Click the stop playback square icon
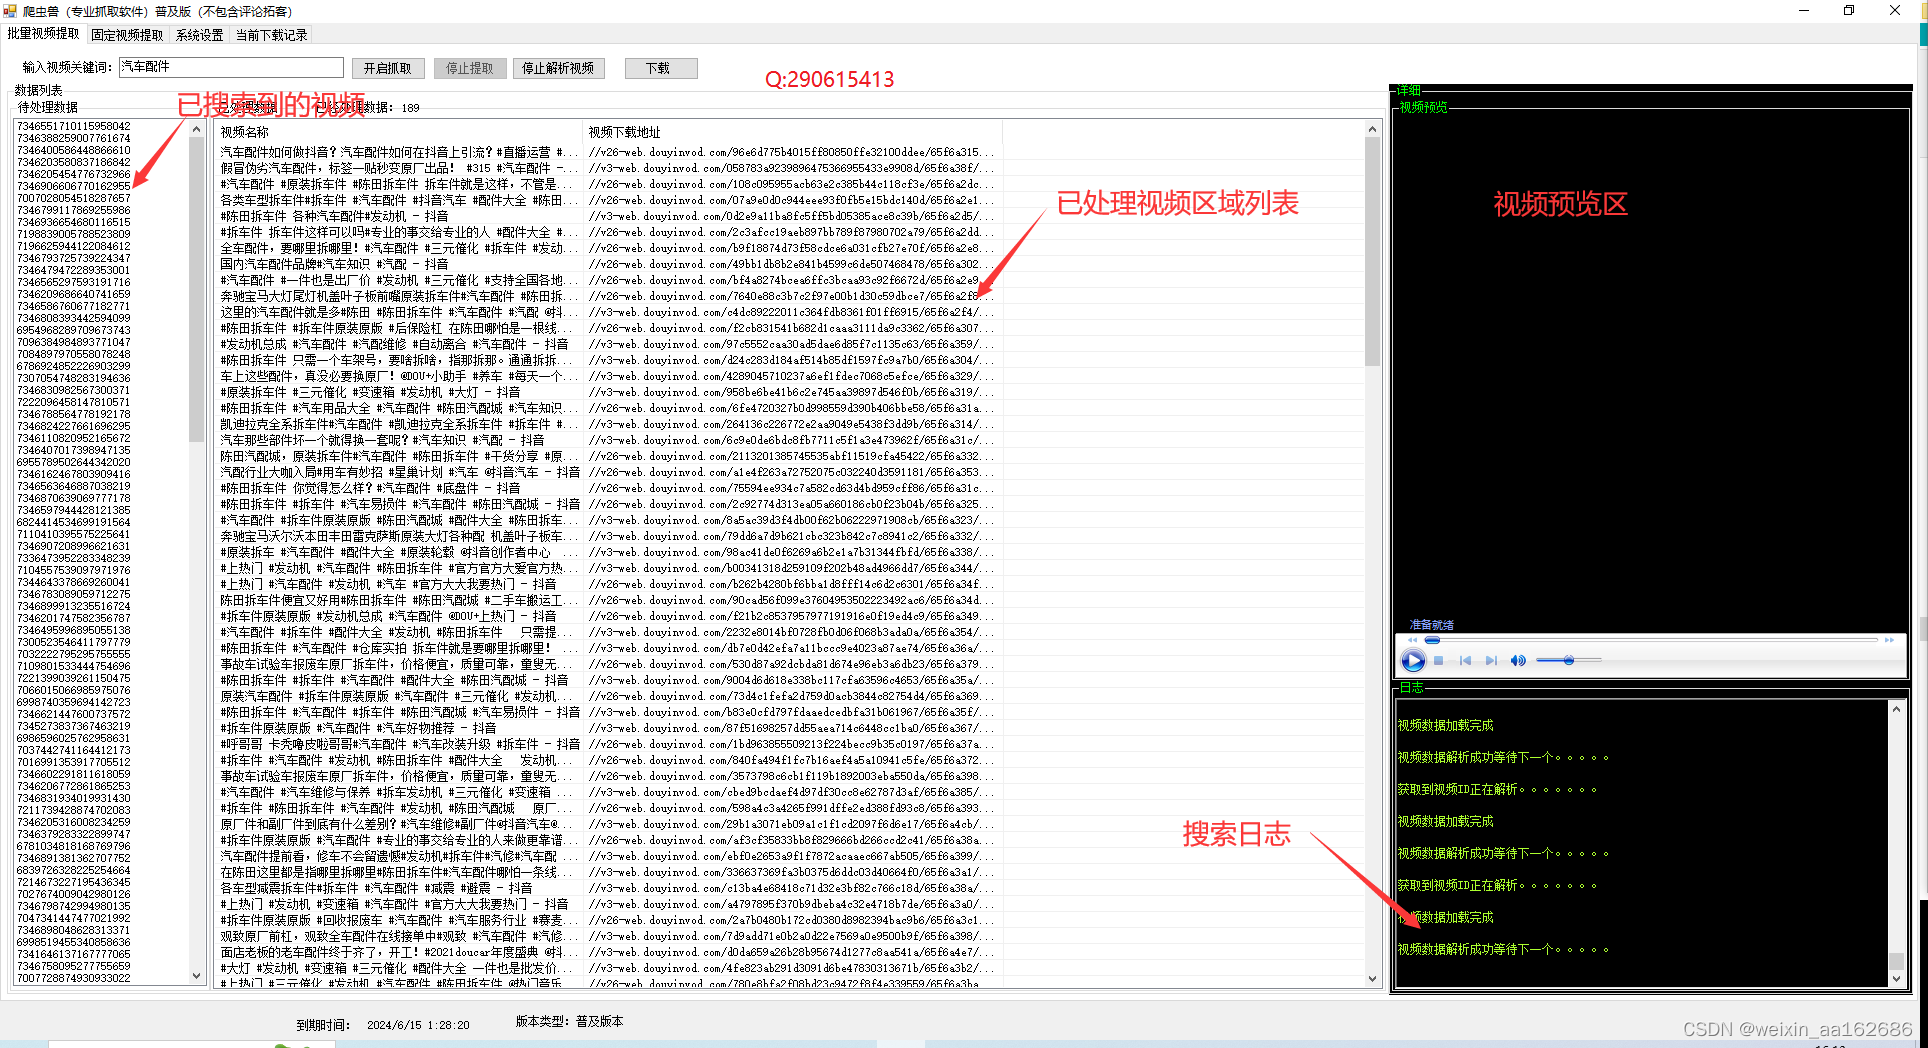Screen dimensions: 1928x1048 tap(1438, 660)
